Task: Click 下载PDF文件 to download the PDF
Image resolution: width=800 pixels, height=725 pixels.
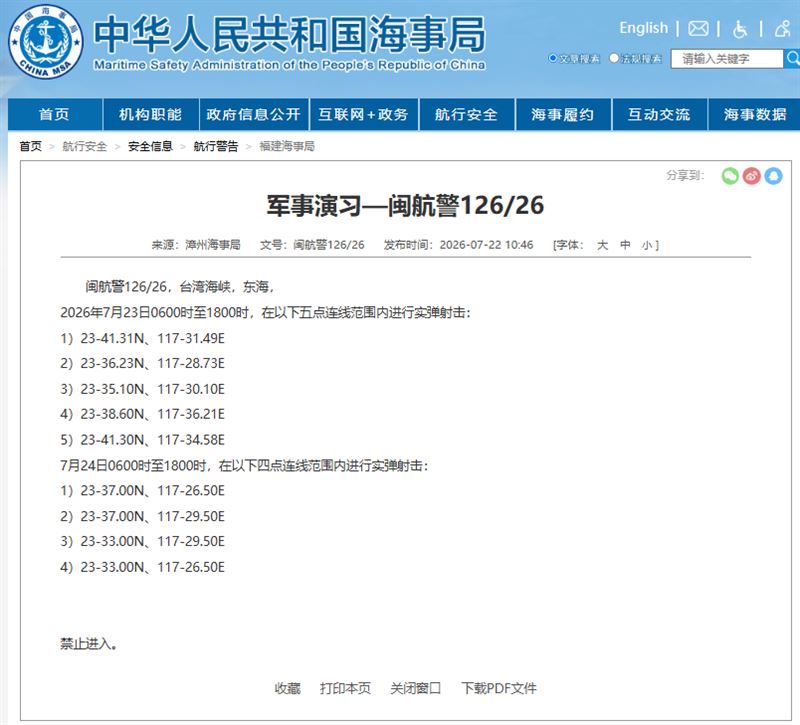Action: (498, 689)
